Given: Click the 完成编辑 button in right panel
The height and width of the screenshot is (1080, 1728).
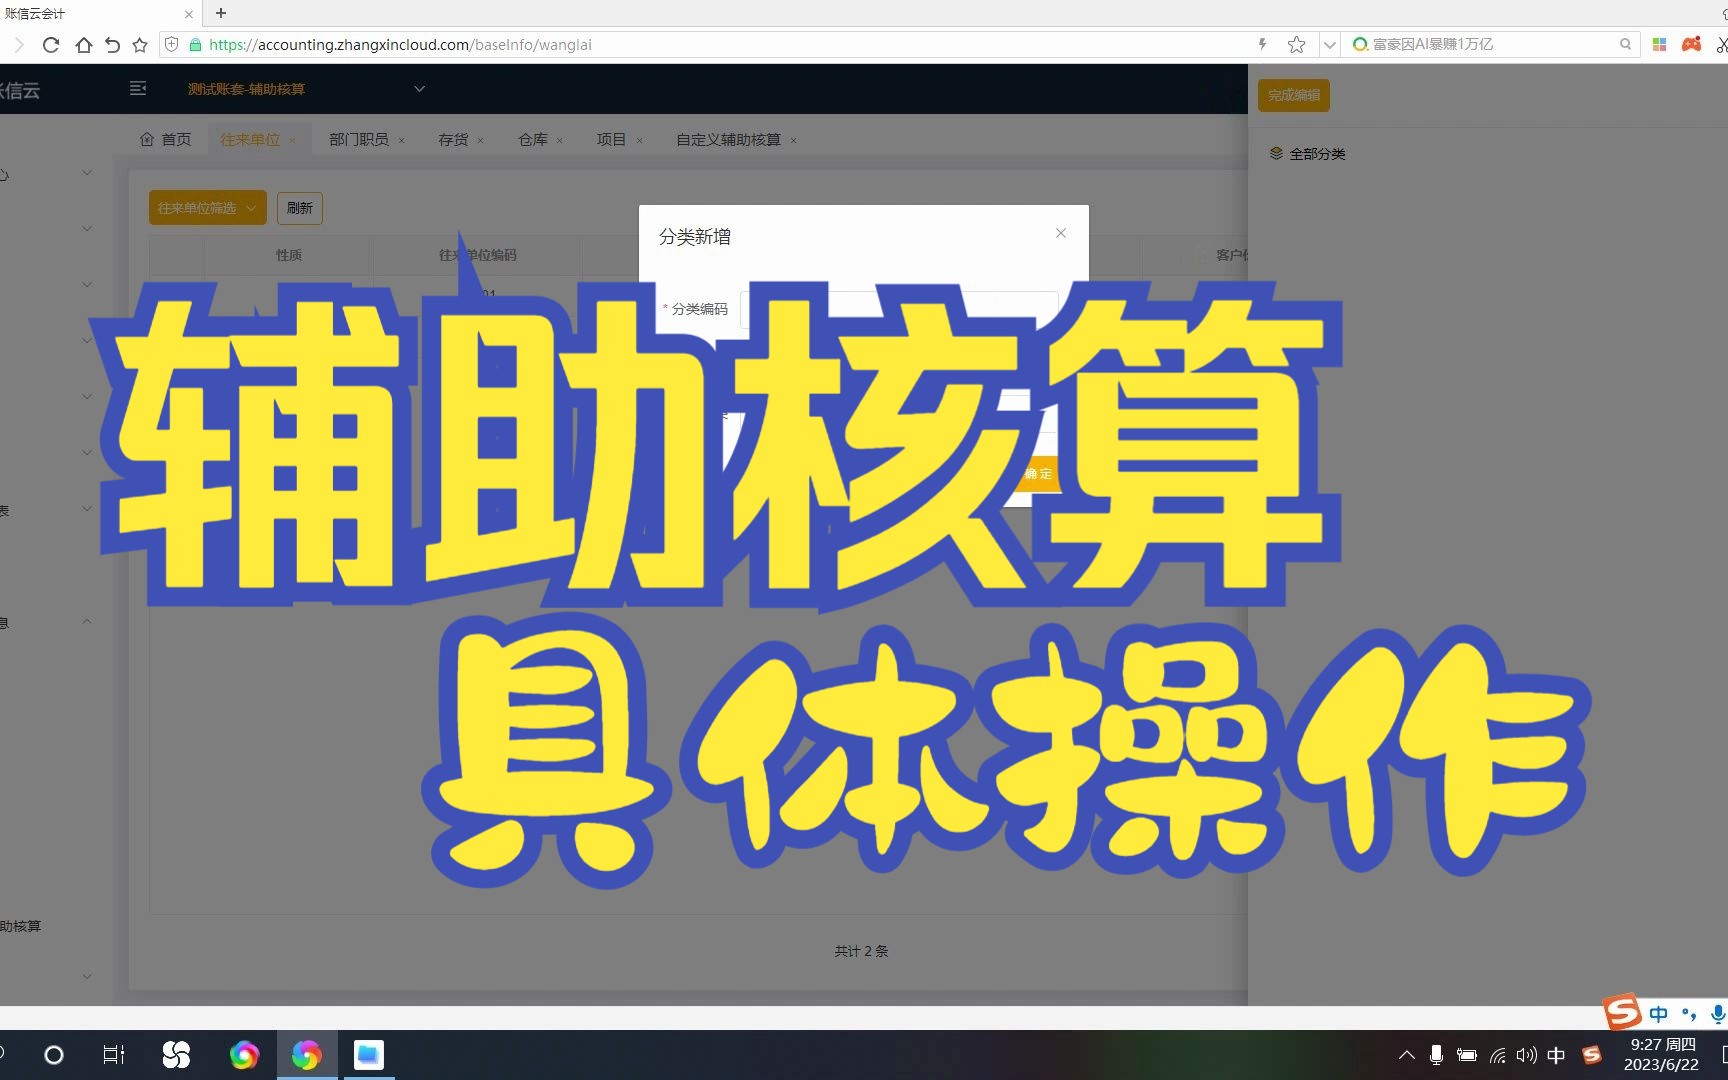Looking at the screenshot, I should click(1293, 95).
